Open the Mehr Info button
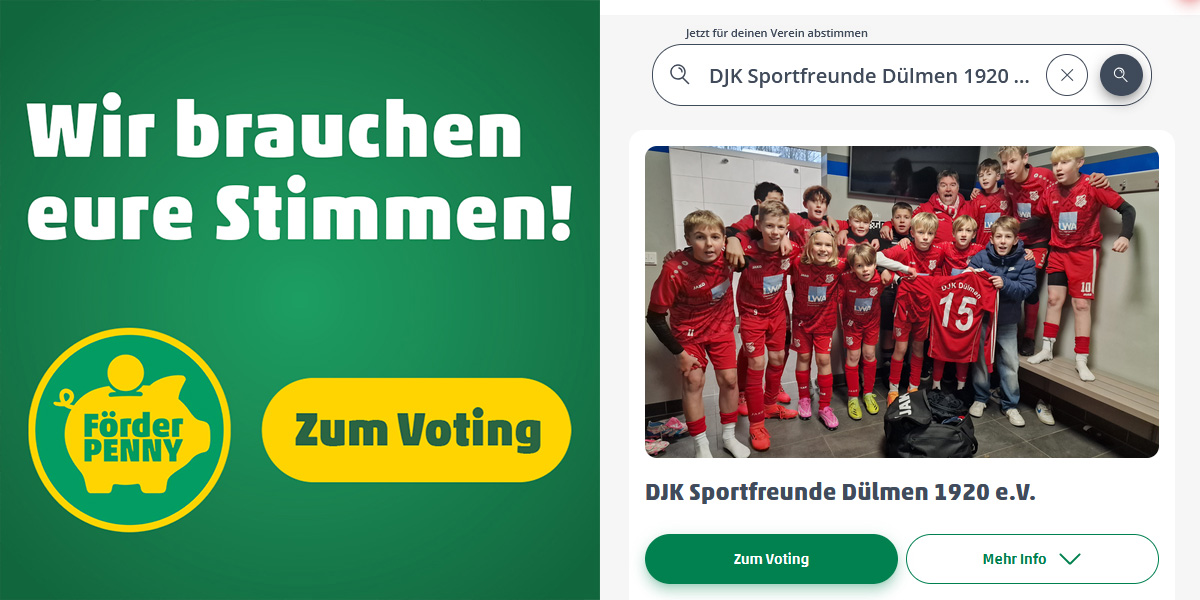 tap(1032, 559)
